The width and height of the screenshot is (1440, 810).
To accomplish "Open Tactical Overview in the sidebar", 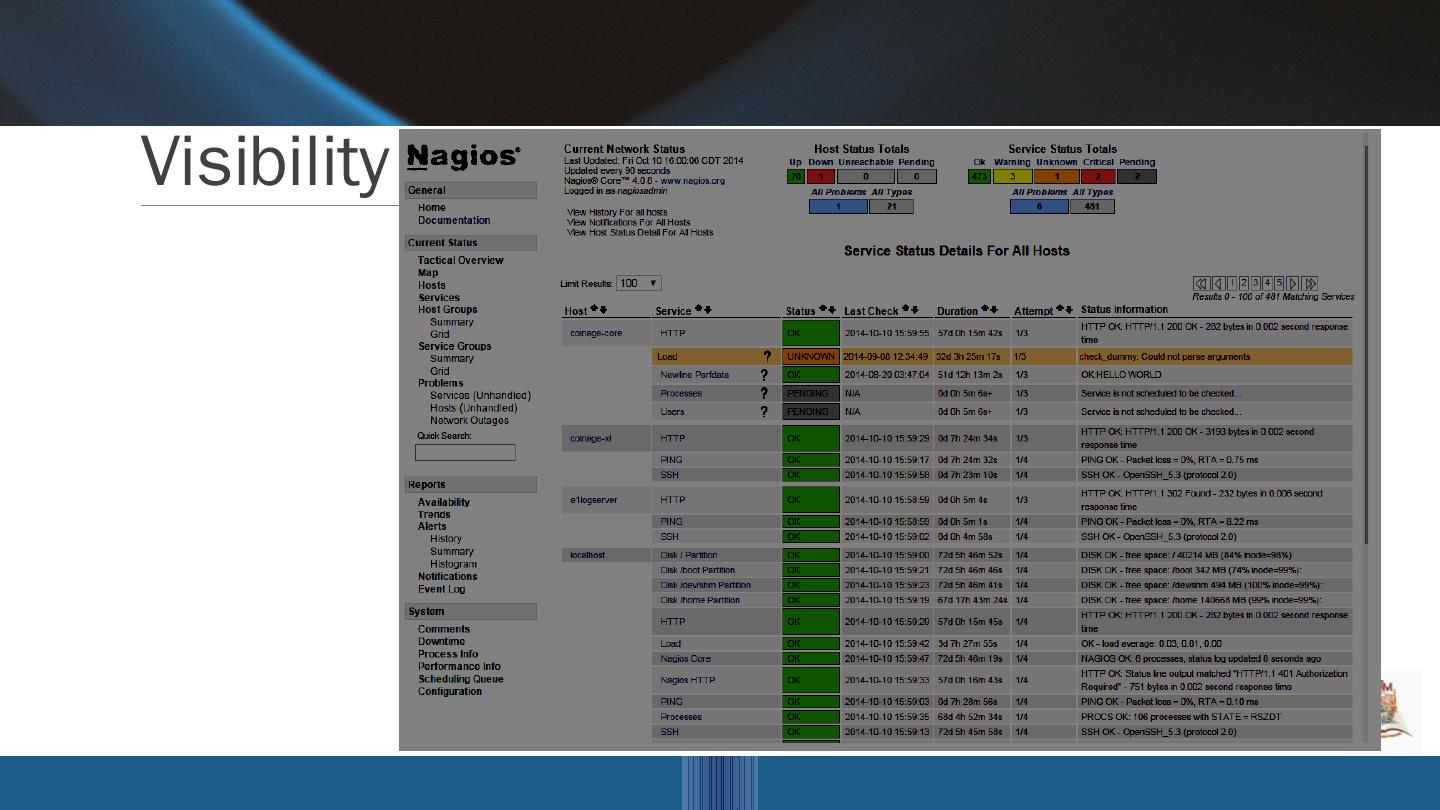I will coord(460,261).
